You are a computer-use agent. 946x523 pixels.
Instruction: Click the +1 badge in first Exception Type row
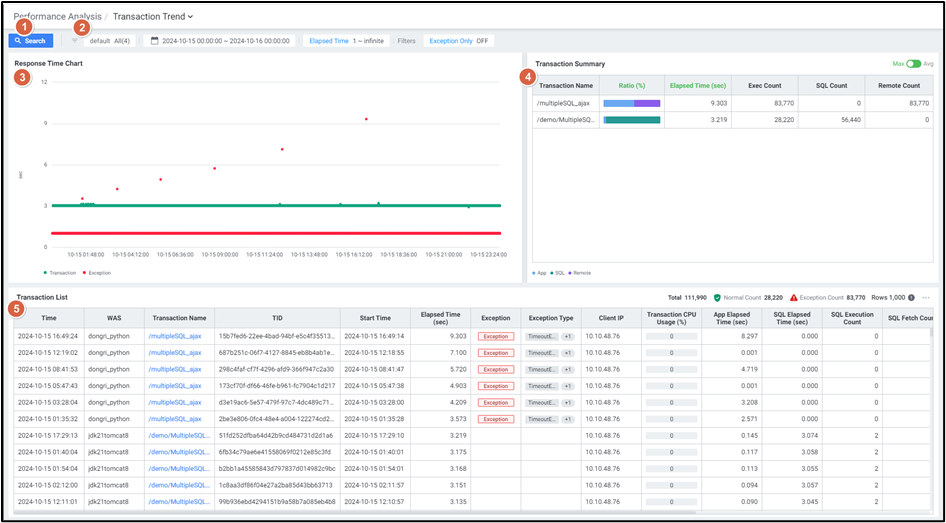567,336
